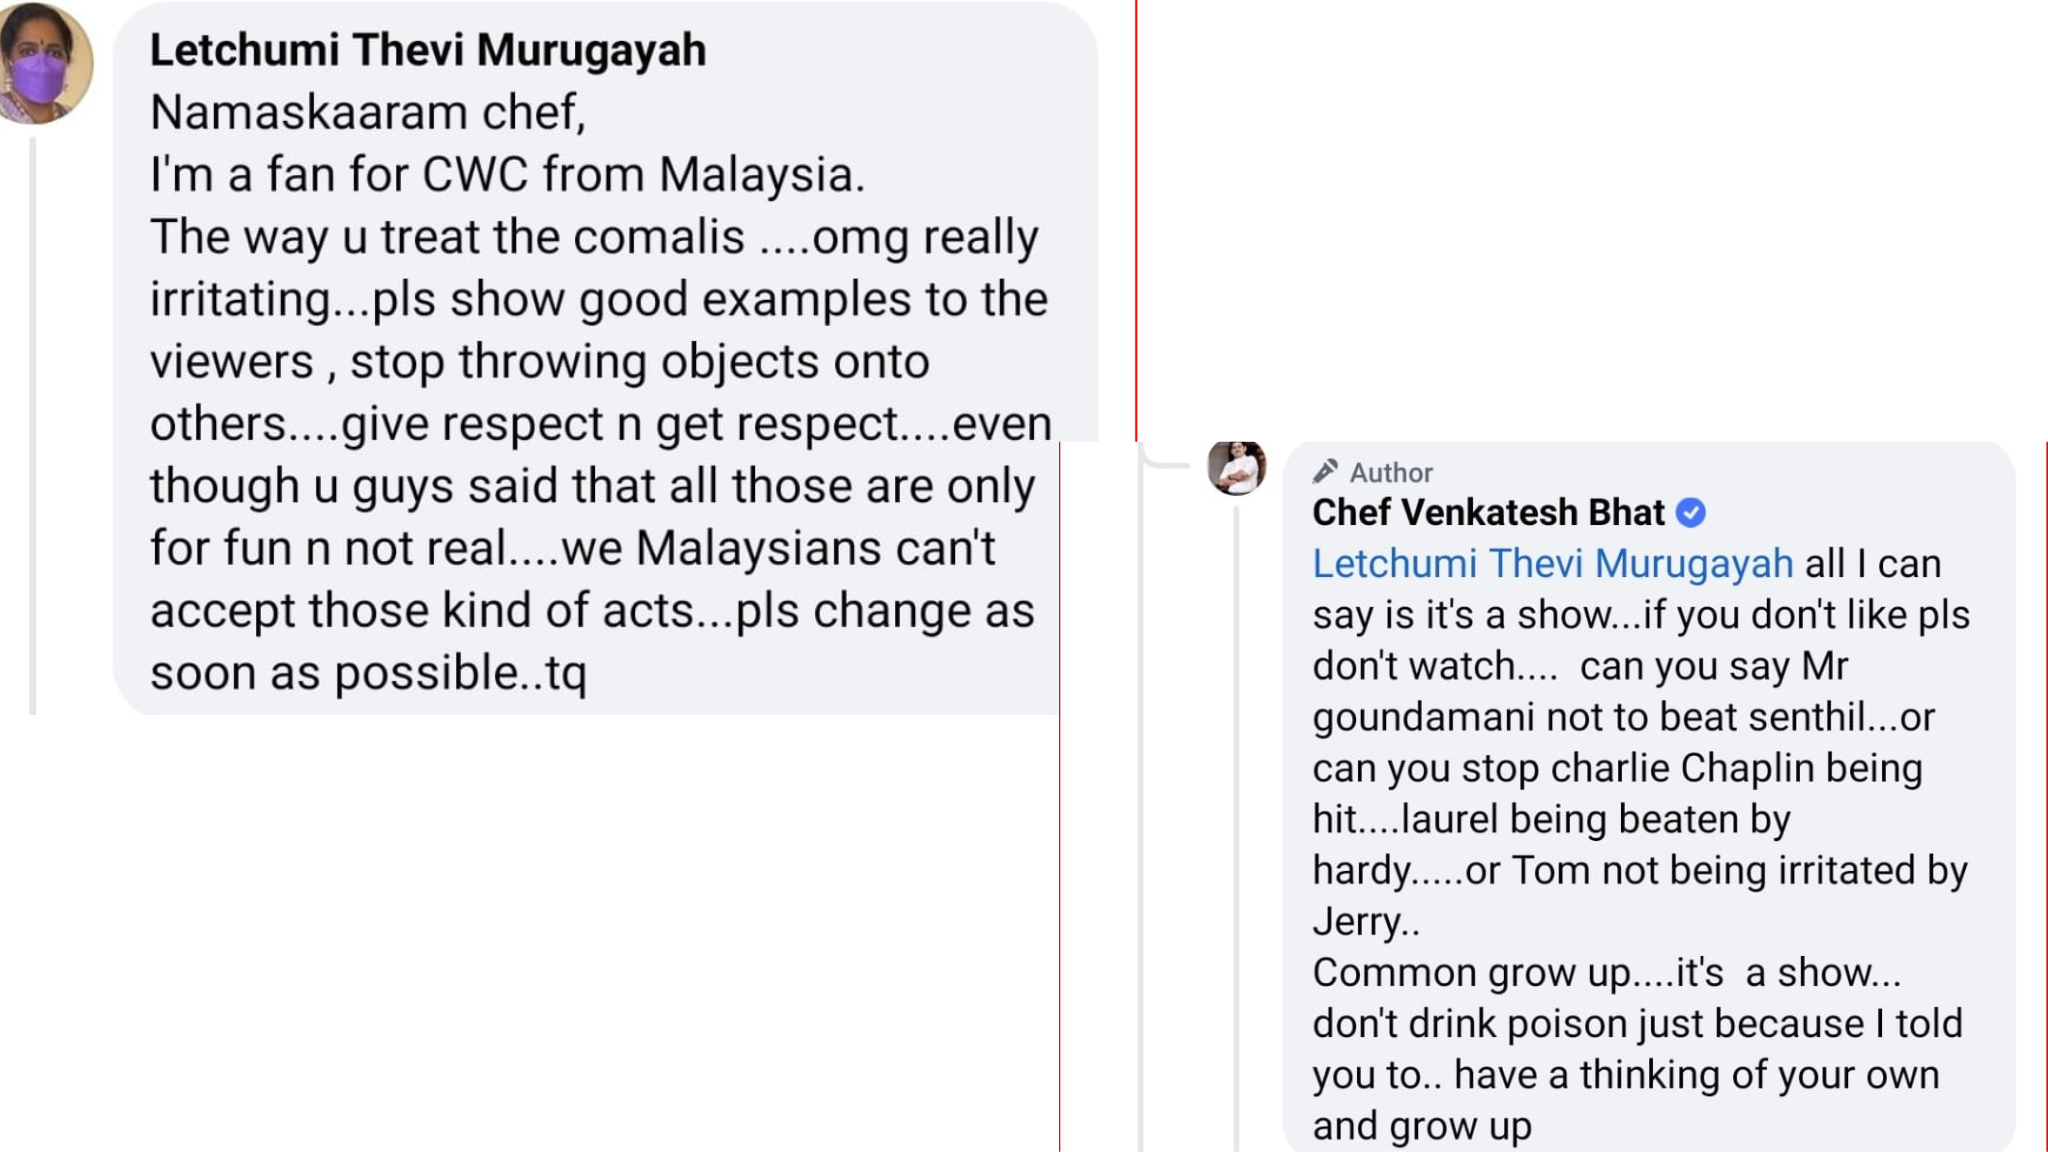
Task: Click the Author pencil icon
Action: [x=1326, y=471]
